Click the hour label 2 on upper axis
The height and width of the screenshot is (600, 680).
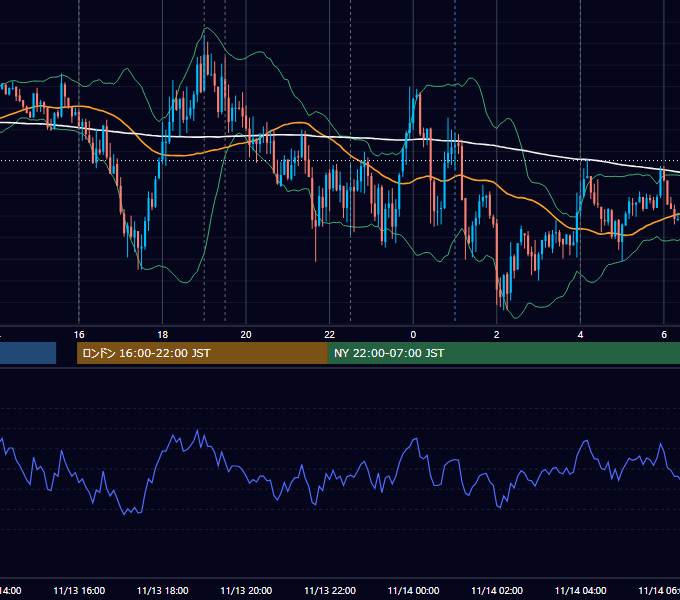click(497, 335)
